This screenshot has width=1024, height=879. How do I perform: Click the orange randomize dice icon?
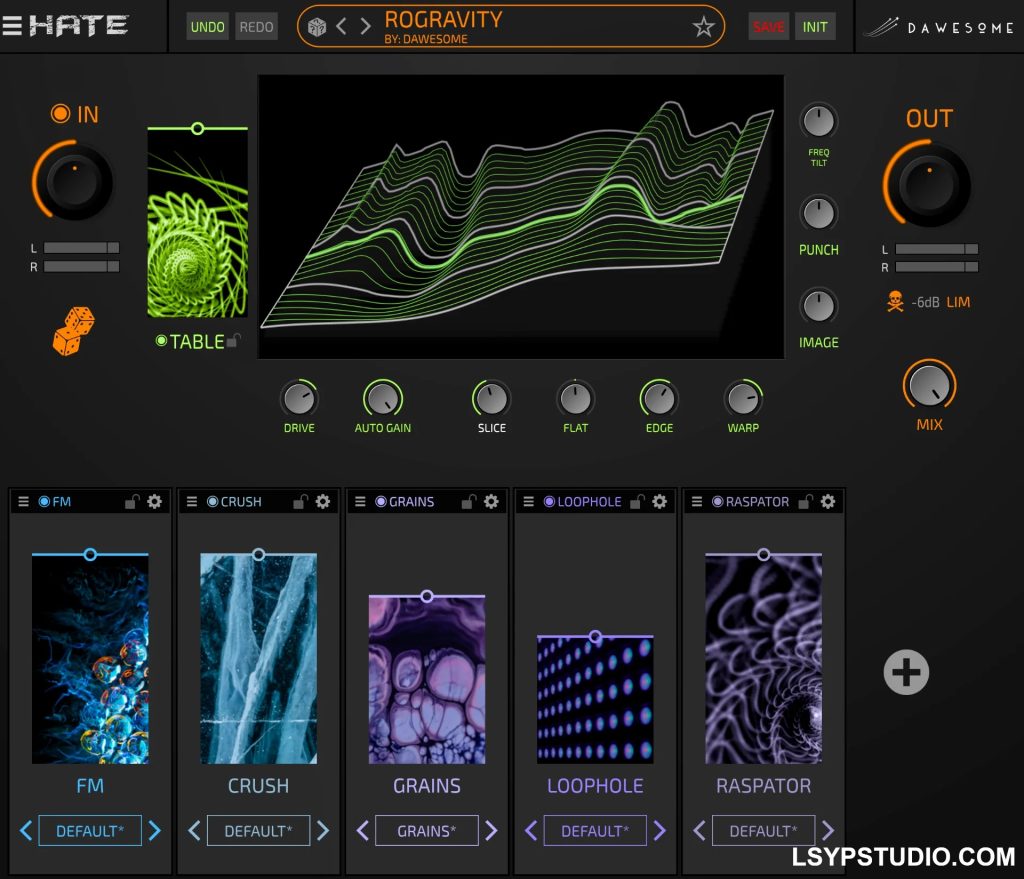pyautogui.click(x=73, y=331)
